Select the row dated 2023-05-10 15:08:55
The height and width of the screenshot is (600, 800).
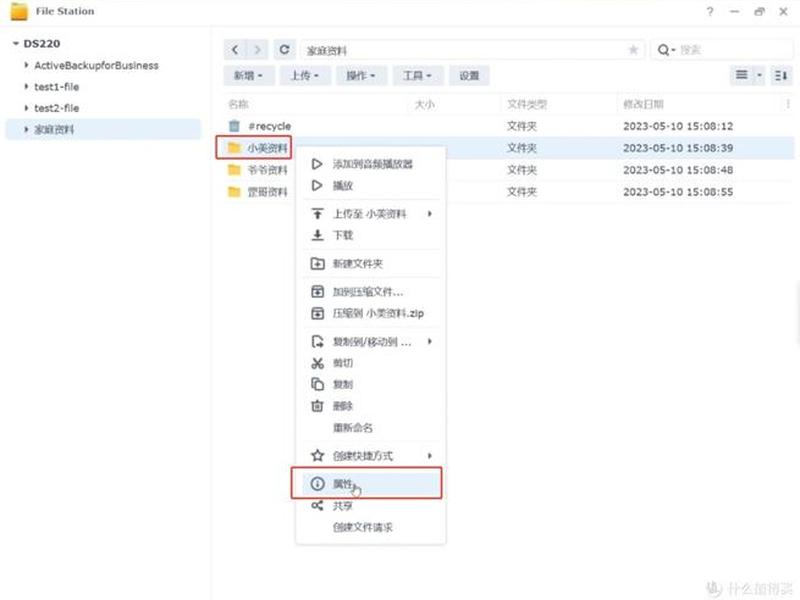509,192
